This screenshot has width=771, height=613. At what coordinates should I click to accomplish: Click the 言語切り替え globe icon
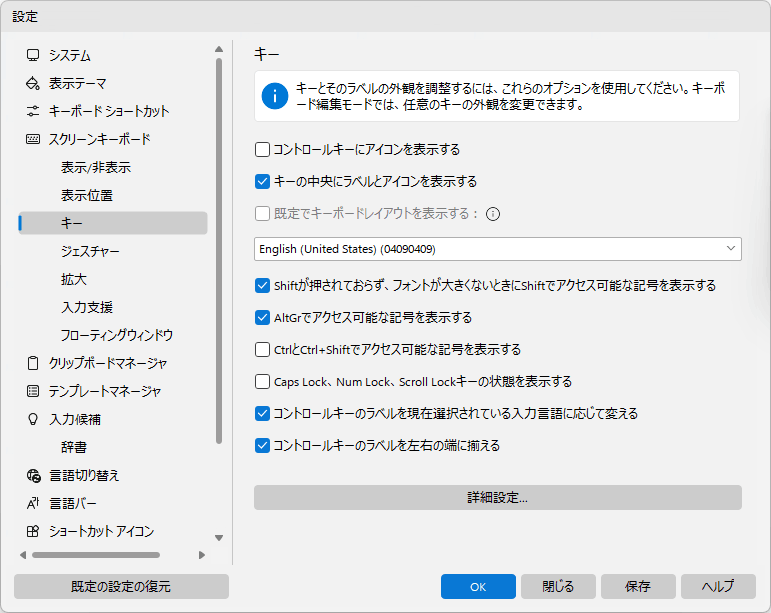click(x=33, y=475)
